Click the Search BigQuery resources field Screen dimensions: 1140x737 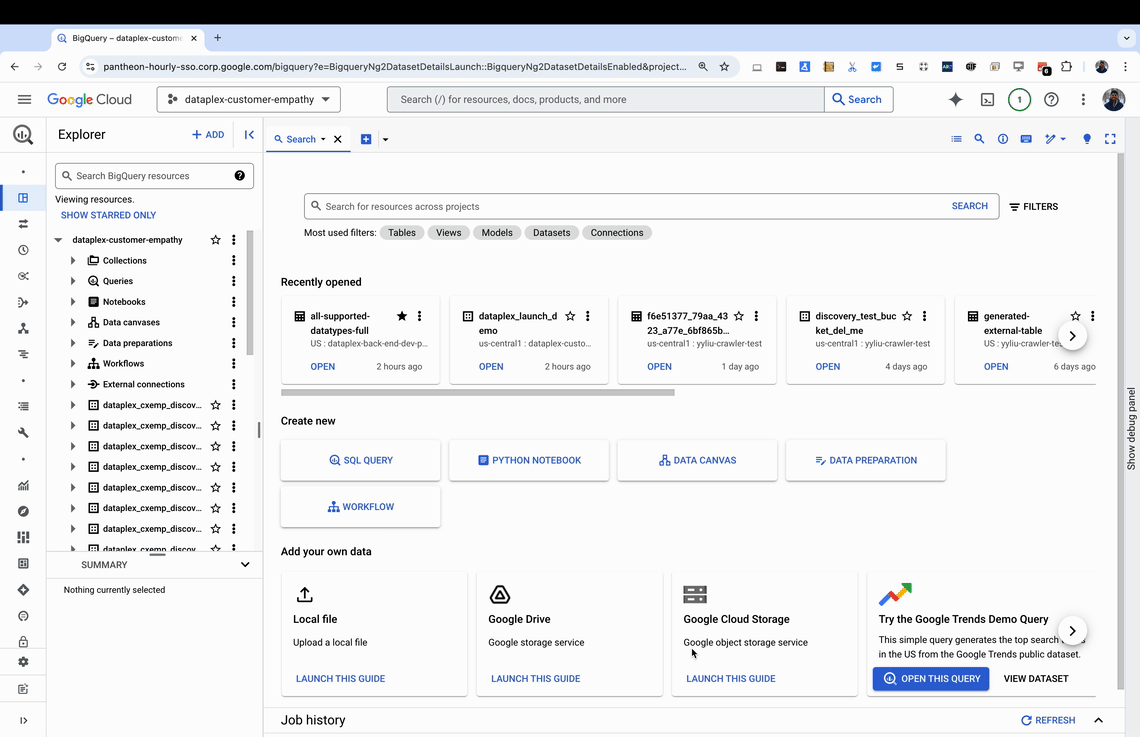click(x=147, y=176)
